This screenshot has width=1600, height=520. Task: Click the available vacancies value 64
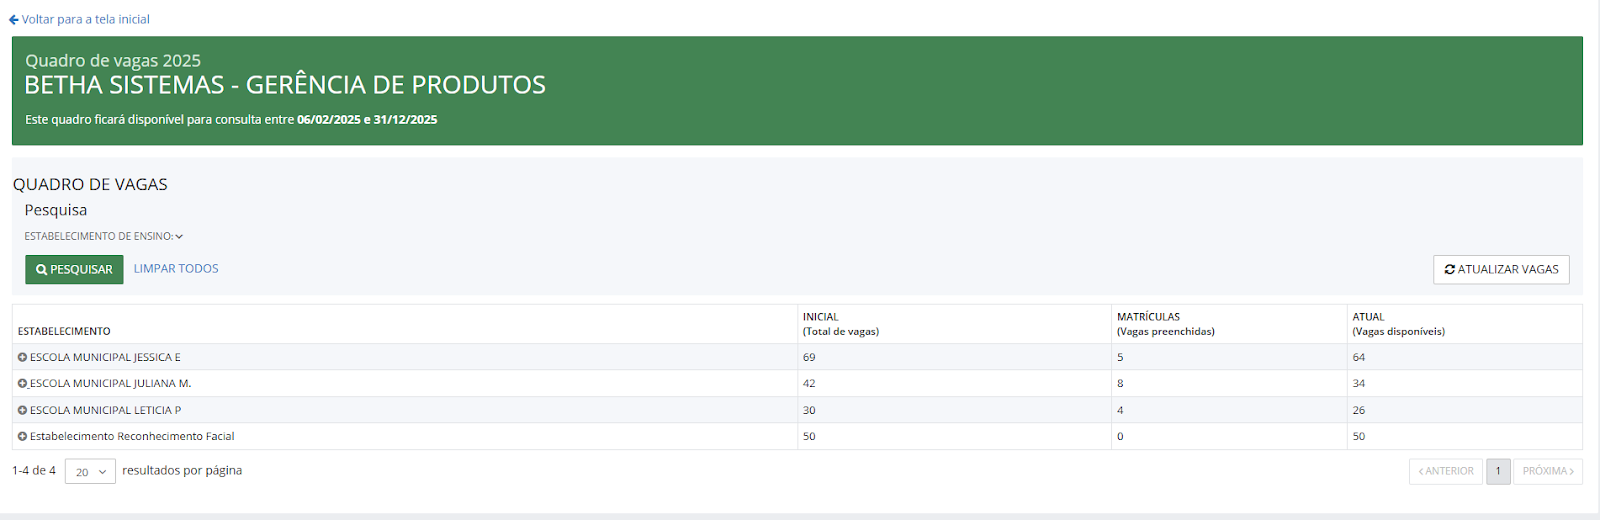coord(1358,357)
